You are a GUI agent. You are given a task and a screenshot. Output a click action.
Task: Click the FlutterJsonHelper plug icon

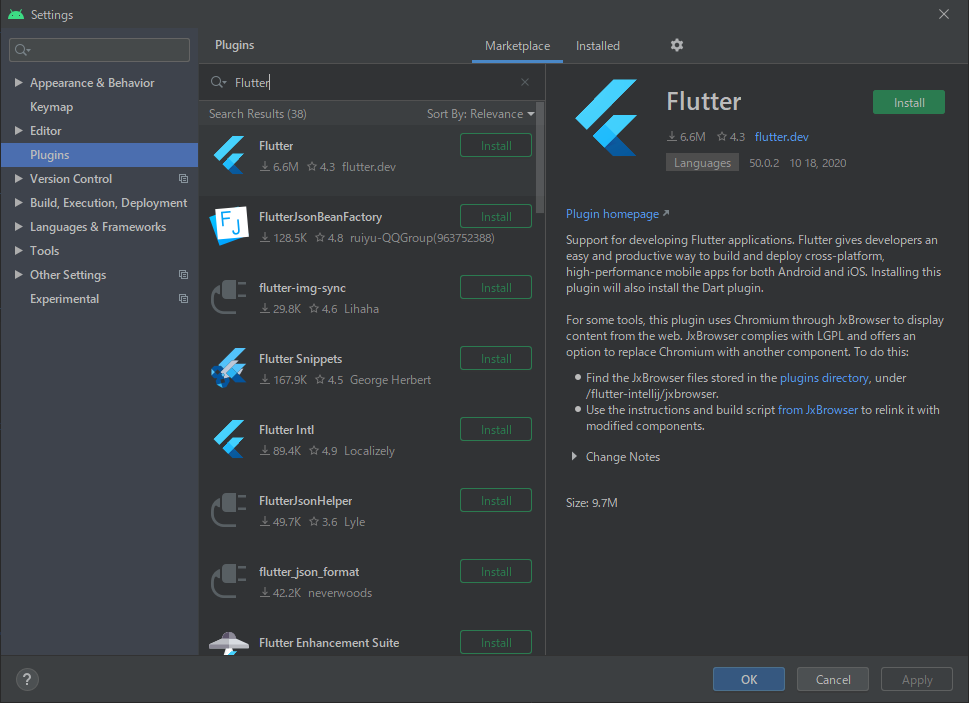(229, 510)
